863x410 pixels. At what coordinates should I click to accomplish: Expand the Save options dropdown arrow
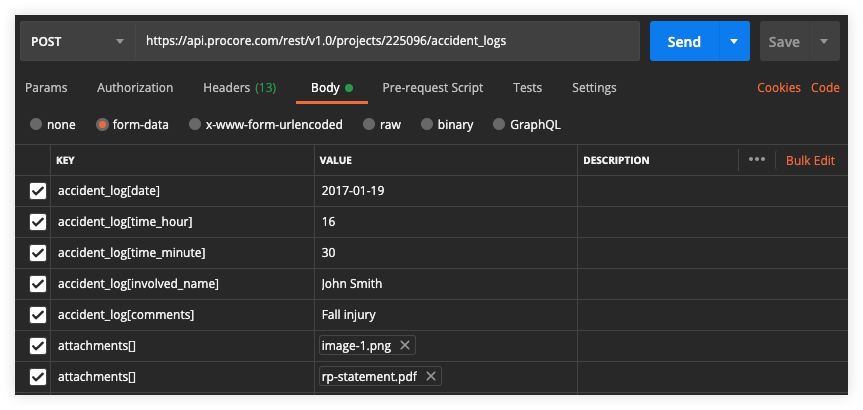point(824,41)
